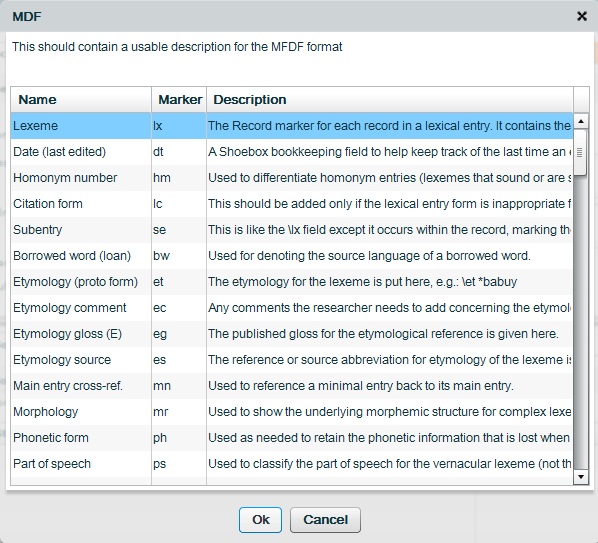Image resolution: width=598 pixels, height=543 pixels.
Task: Select the Morphology row
Action: (292, 411)
